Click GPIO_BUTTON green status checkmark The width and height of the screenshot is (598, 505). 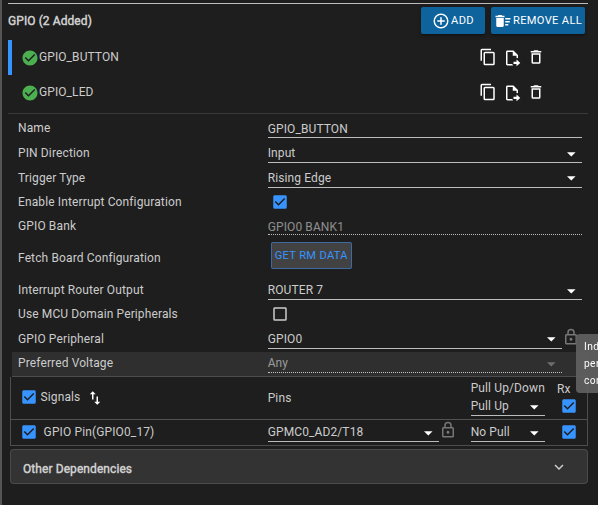(x=30, y=58)
